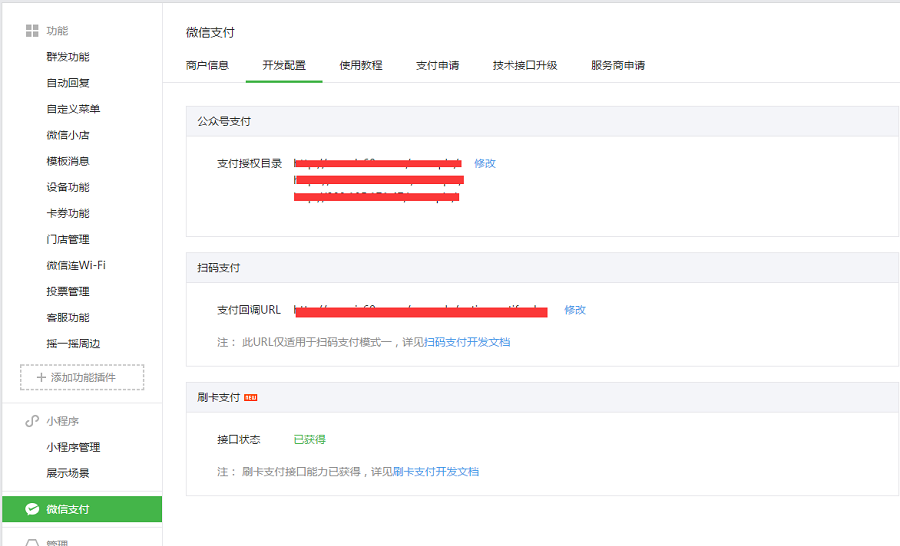This screenshot has width=900, height=546.
Task: Open 小程序管理 in the sidebar
Action: pyautogui.click(x=73, y=447)
